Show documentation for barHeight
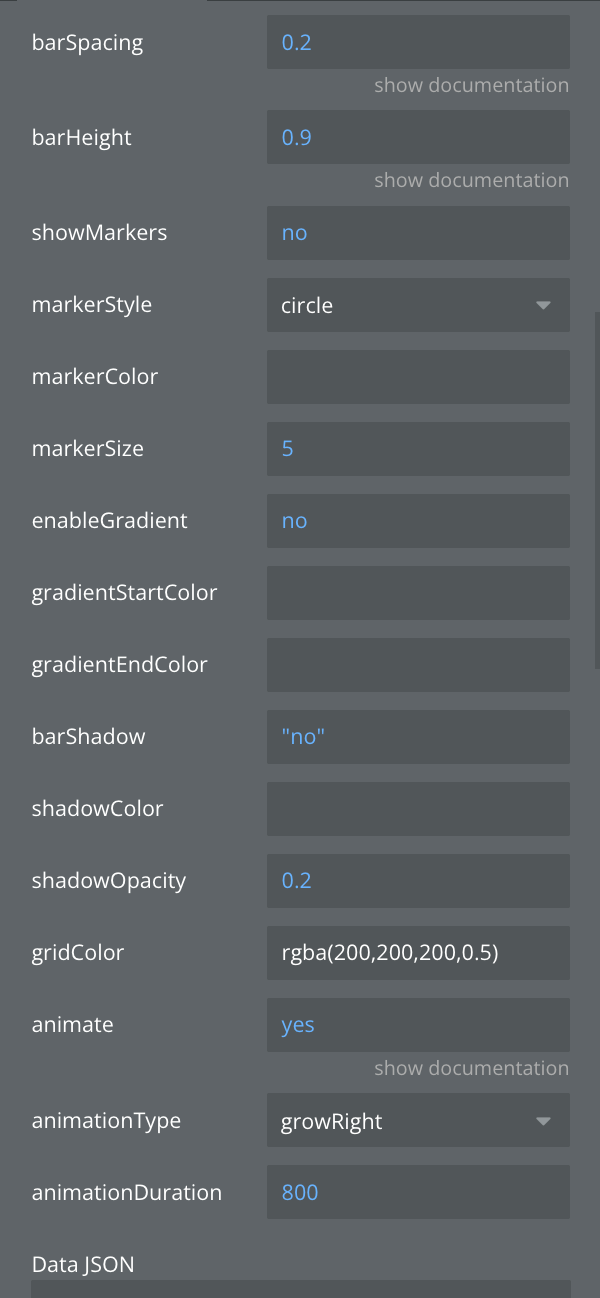Viewport: 600px width, 1298px height. (x=471, y=180)
